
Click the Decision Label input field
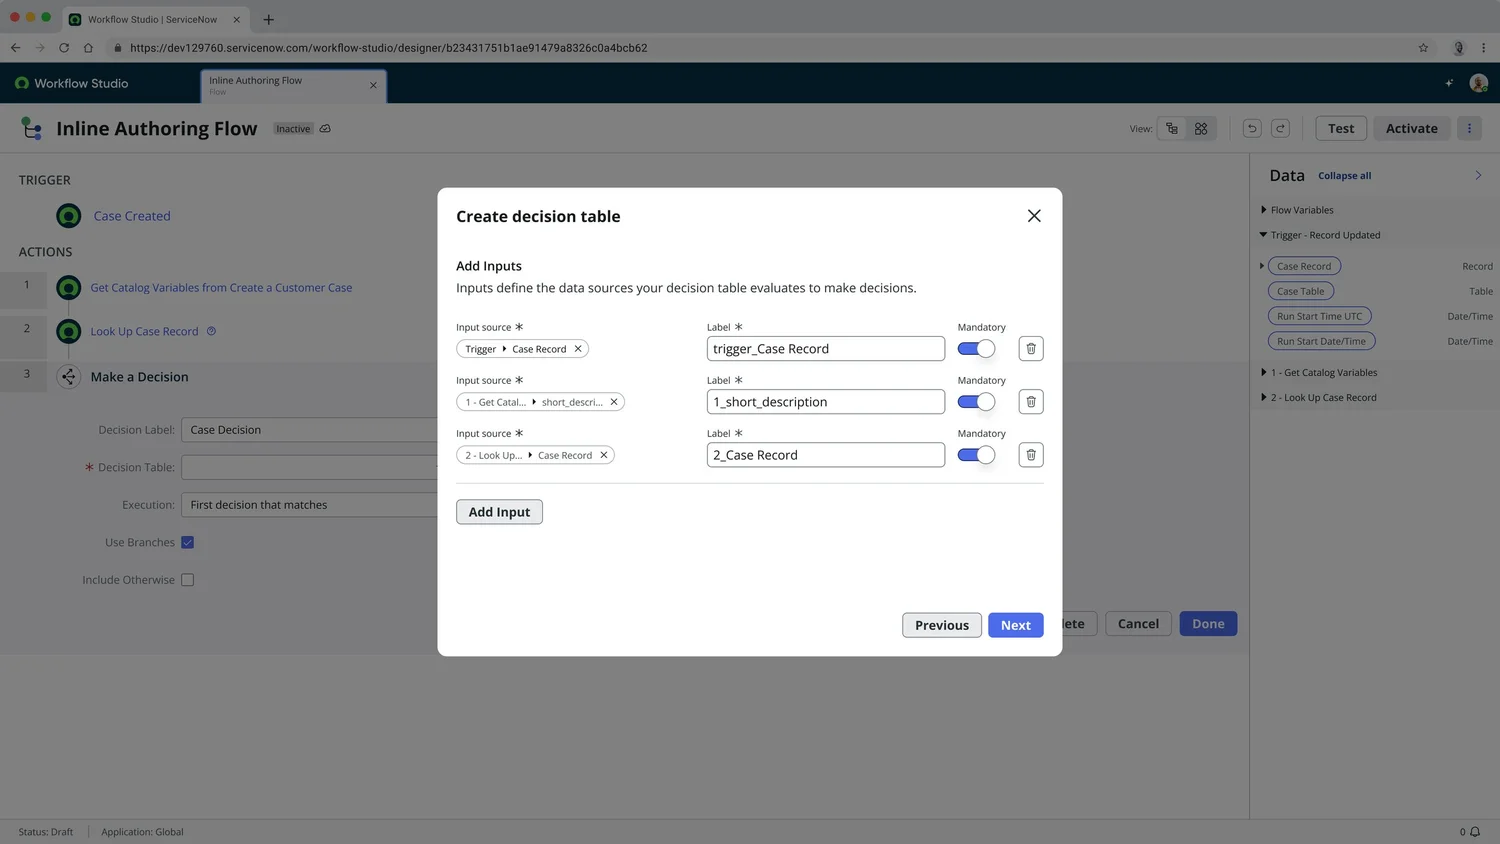click(310, 430)
